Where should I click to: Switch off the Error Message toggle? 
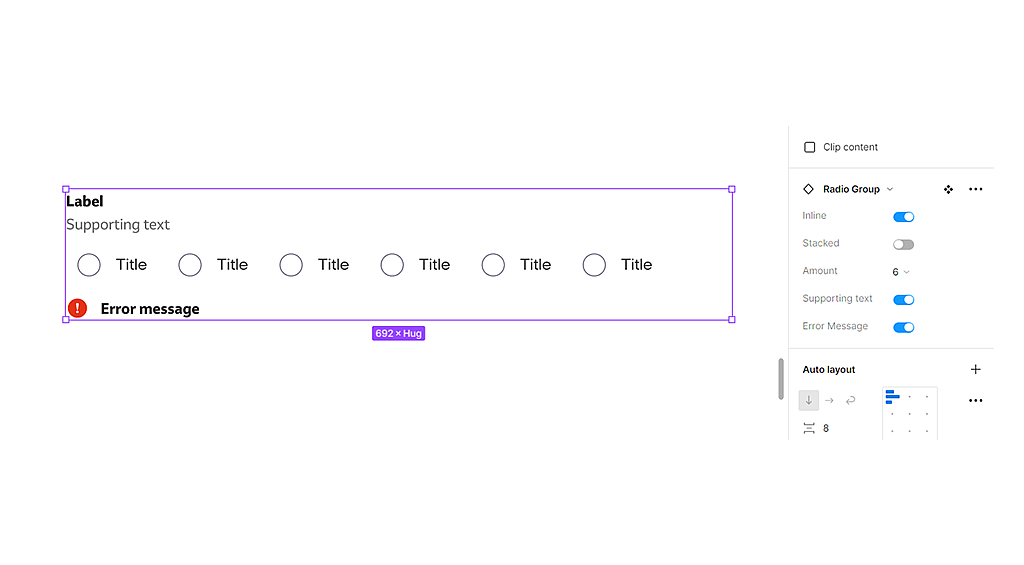click(903, 327)
